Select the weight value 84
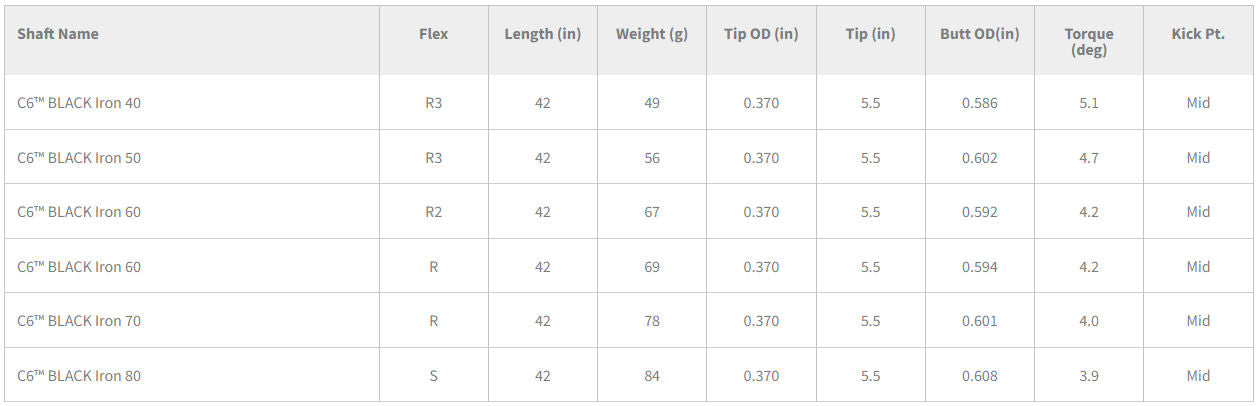The image size is (1258, 406). click(x=651, y=376)
